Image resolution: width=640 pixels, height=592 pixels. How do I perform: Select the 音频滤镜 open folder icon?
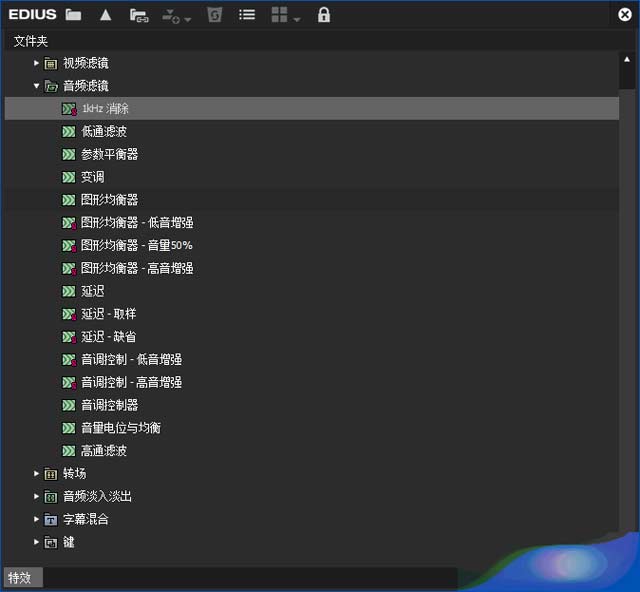coord(51,86)
